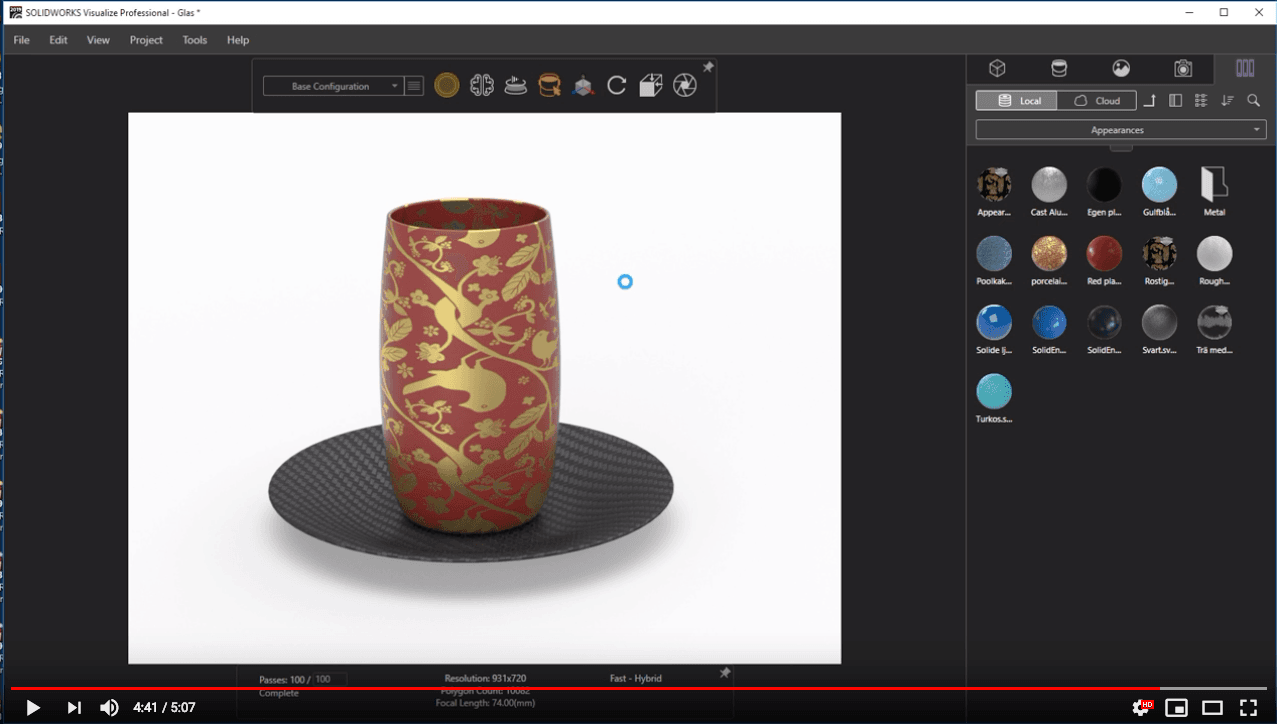Expand the Appearances category dropdown

coord(1121,130)
